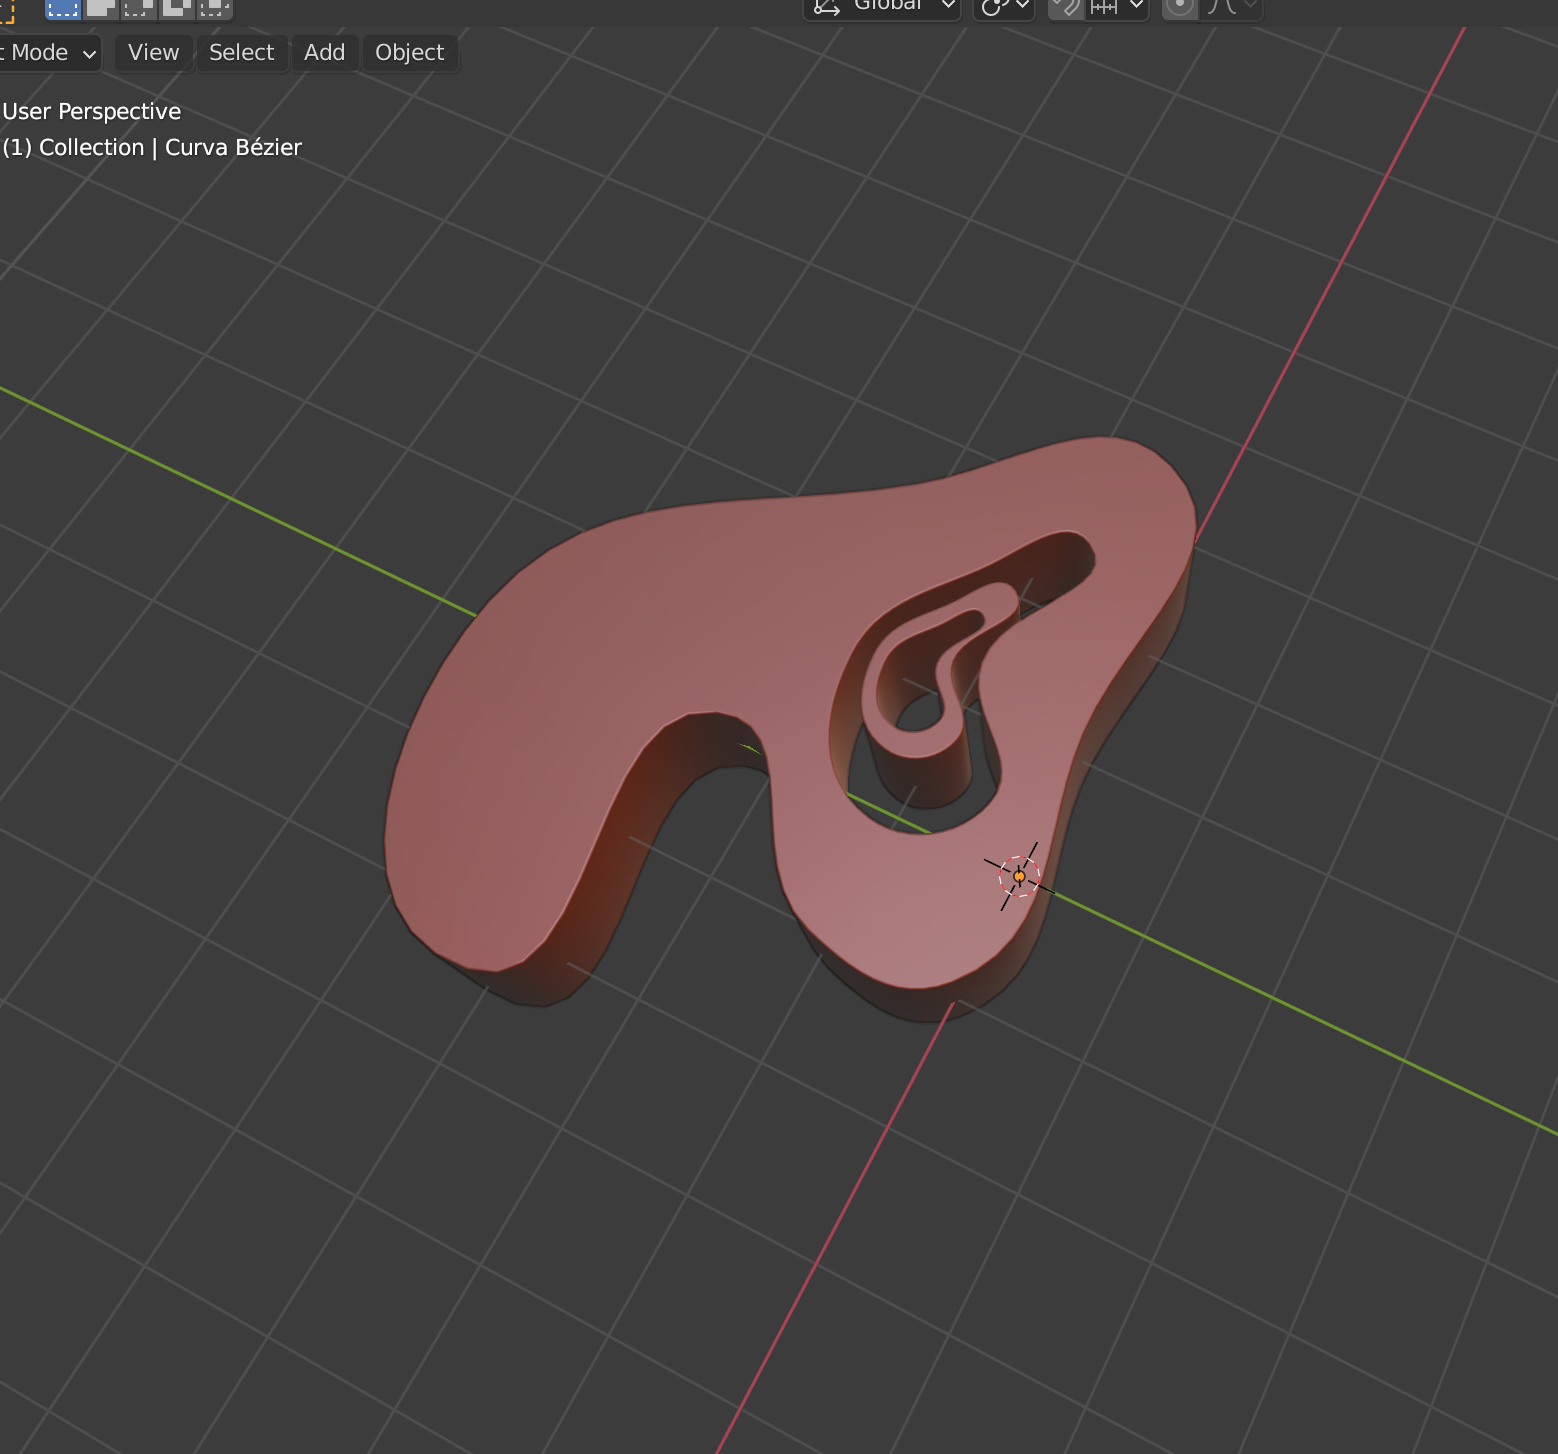Select the Intersect Selection mode icon
The height and width of the screenshot is (1454, 1558).
[x=214, y=8]
